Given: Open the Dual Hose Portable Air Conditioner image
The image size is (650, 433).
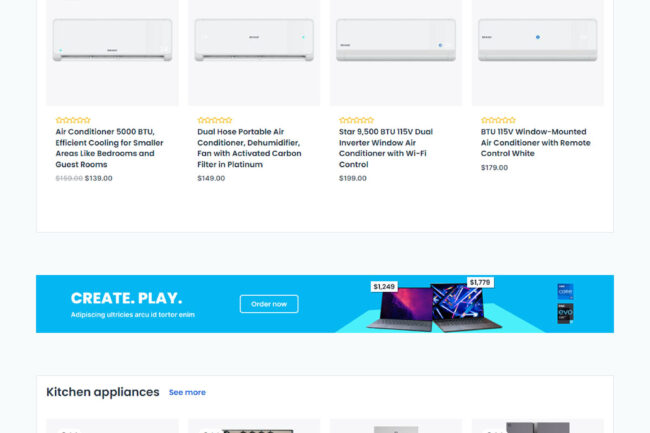Looking at the screenshot, I should [254, 53].
